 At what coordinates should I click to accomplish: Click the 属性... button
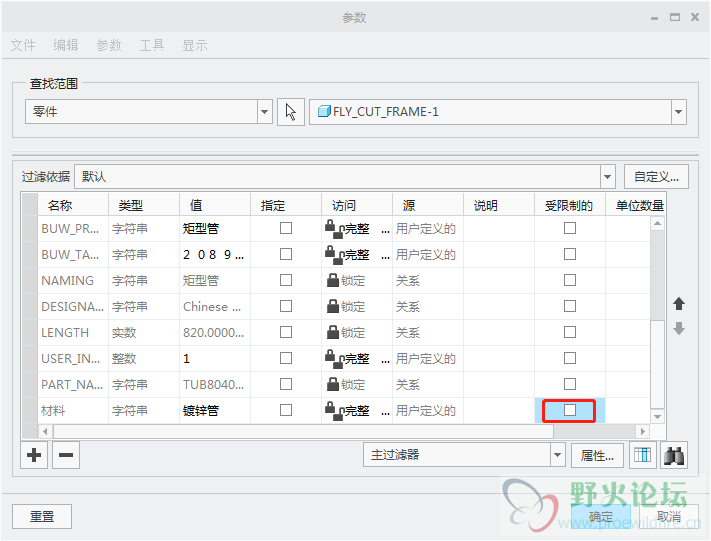tap(597, 455)
